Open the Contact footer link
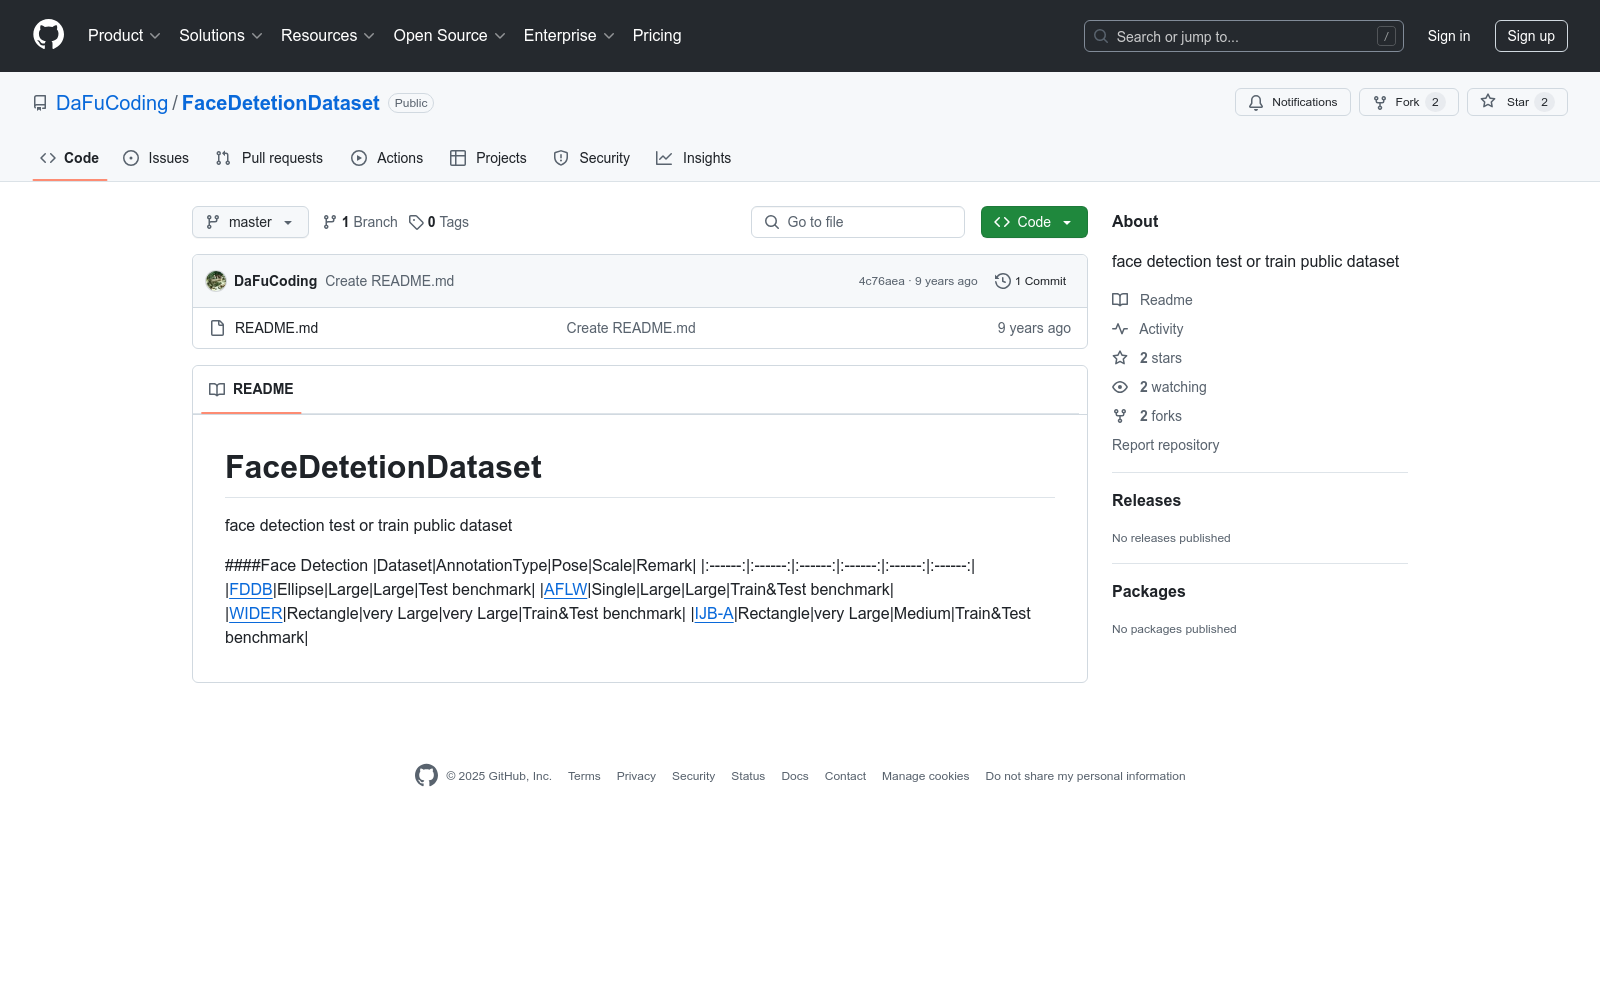The width and height of the screenshot is (1600, 1000). click(845, 776)
